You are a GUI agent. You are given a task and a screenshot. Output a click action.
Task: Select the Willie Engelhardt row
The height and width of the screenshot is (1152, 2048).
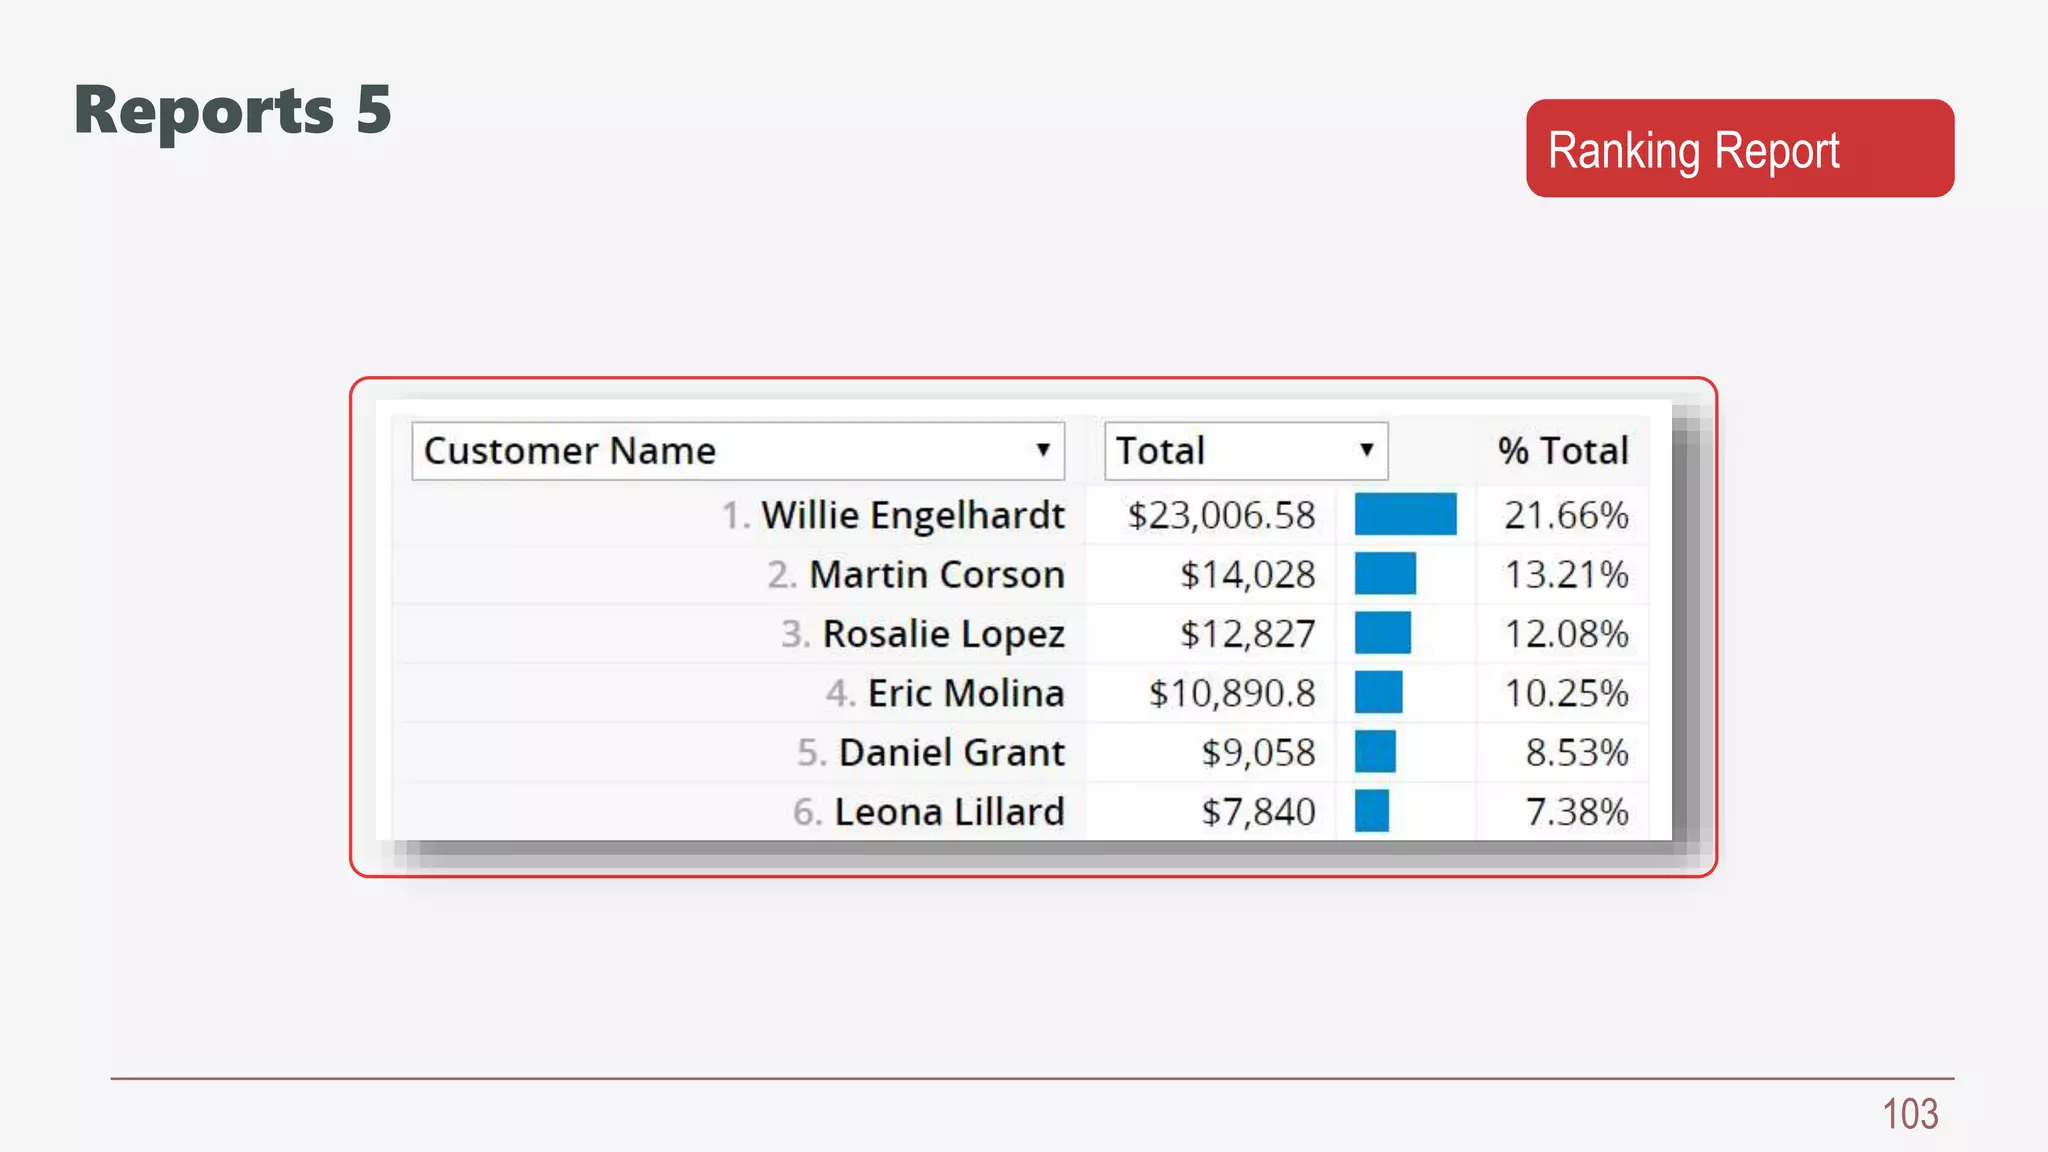click(x=912, y=516)
